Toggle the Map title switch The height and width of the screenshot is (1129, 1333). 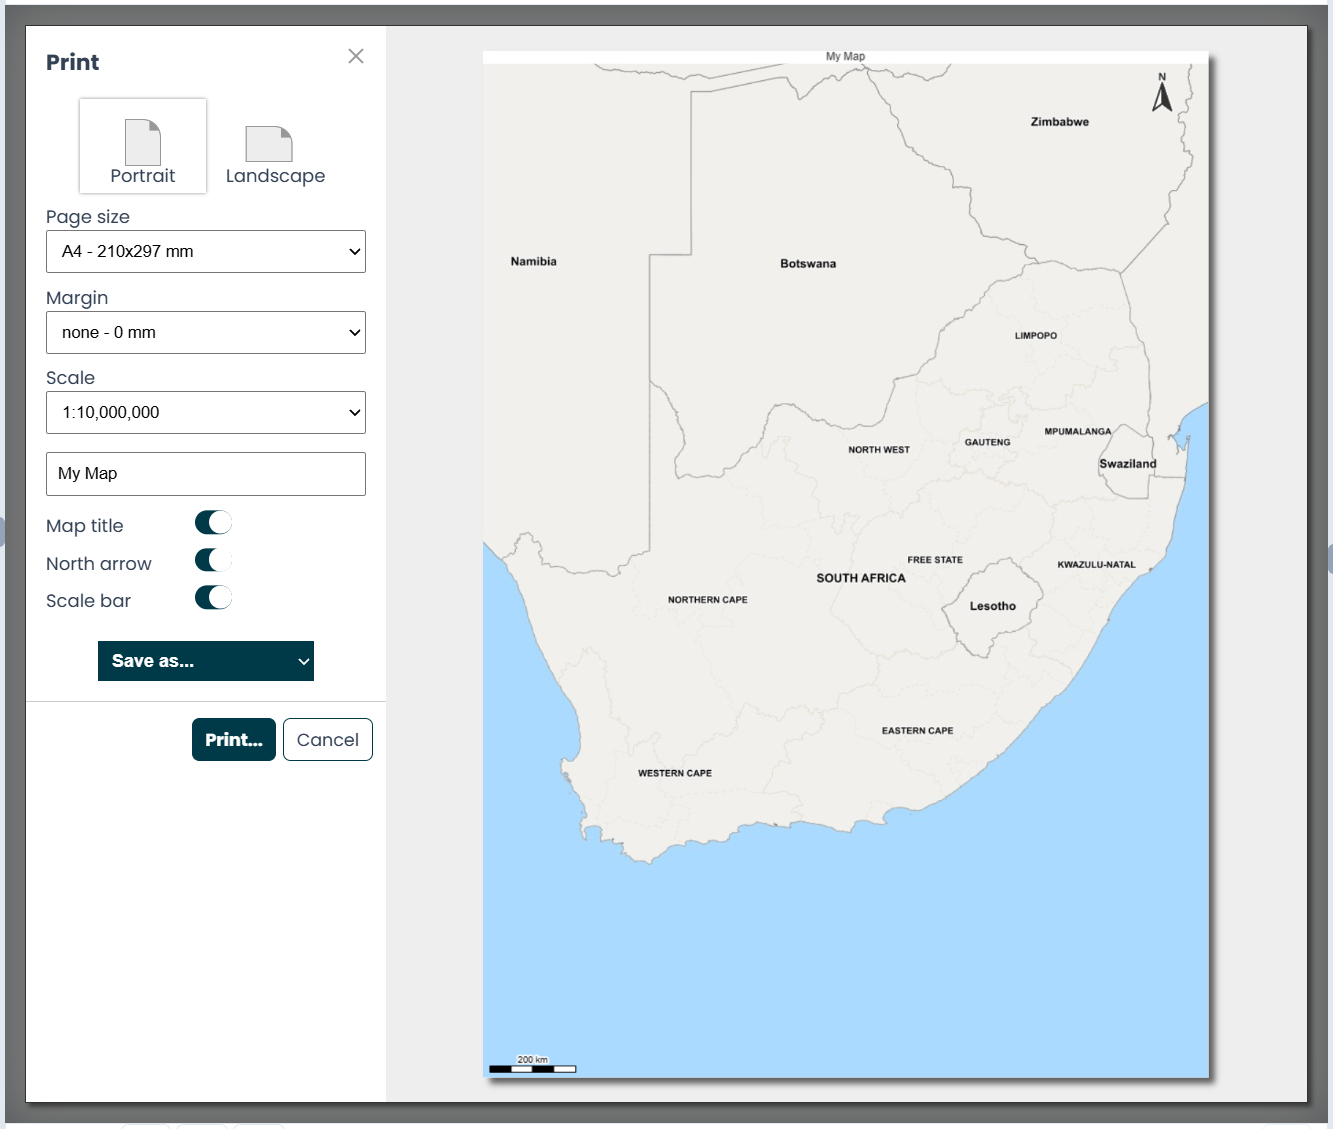coord(213,522)
